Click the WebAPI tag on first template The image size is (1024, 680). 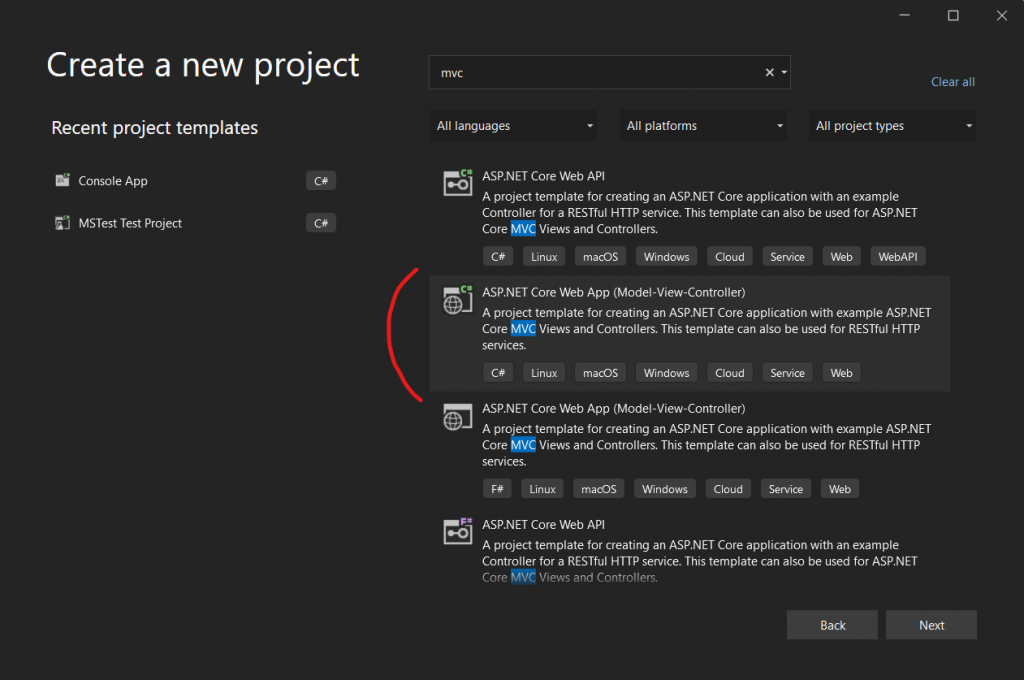(x=897, y=257)
